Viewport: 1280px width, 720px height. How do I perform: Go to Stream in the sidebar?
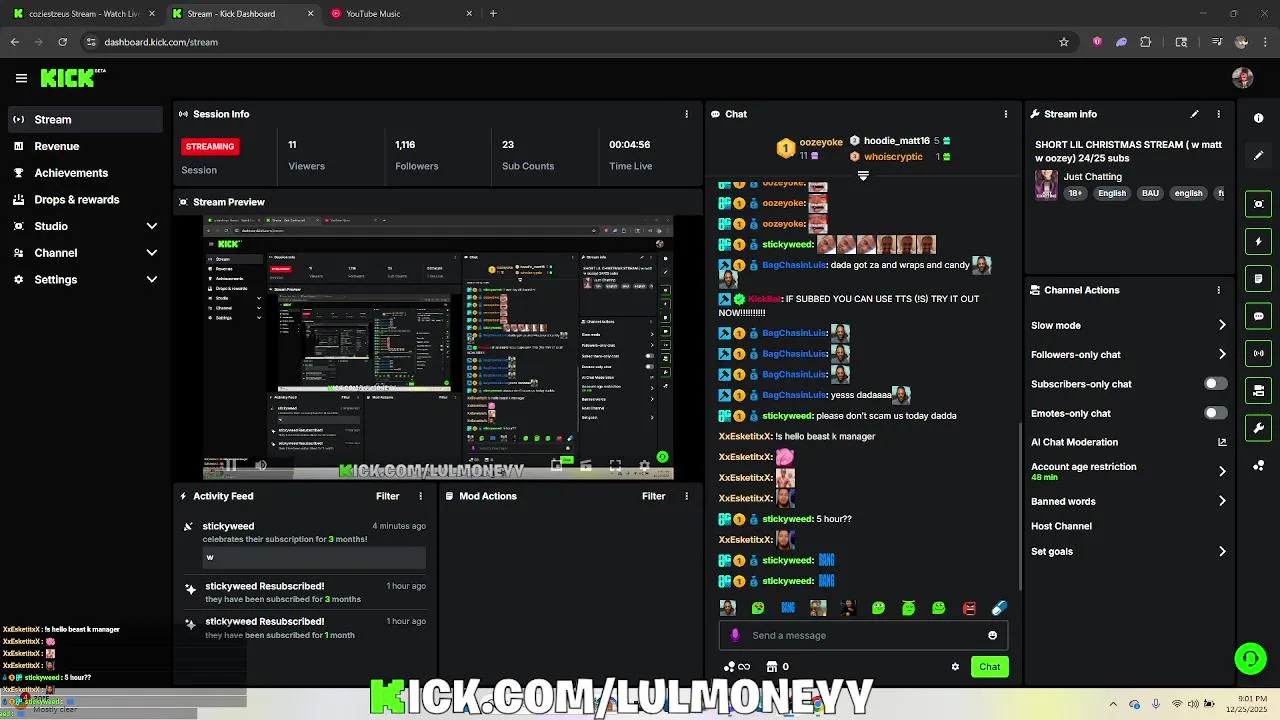84,119
